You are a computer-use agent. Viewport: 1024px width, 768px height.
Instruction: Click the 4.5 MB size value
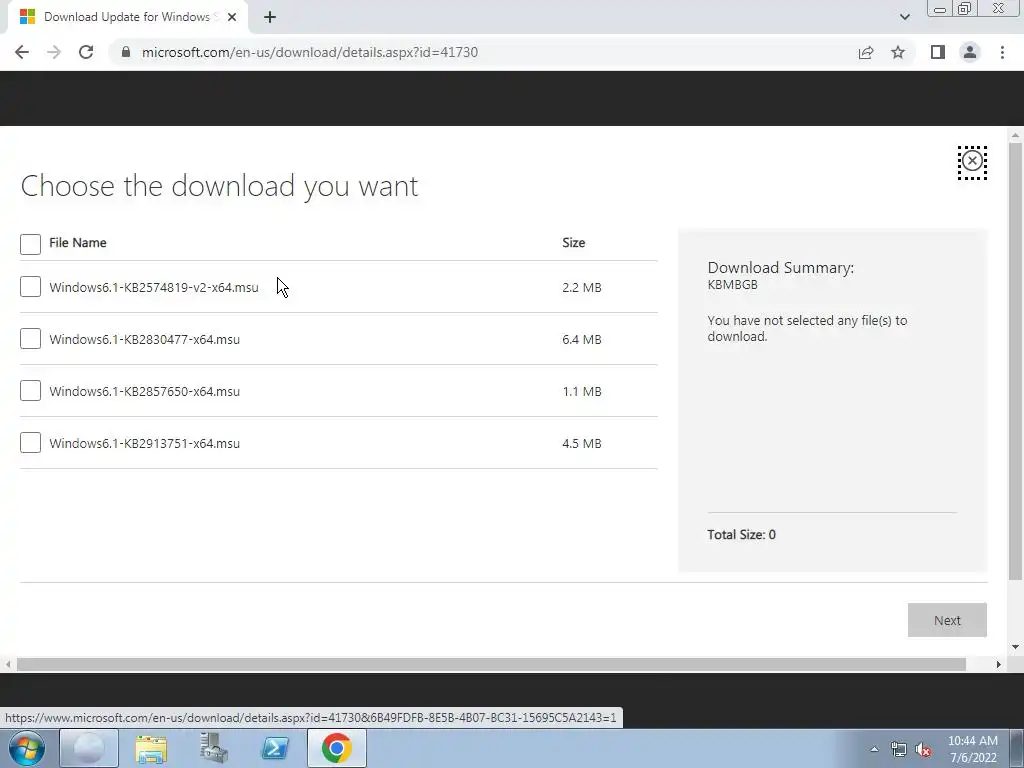pyautogui.click(x=581, y=443)
